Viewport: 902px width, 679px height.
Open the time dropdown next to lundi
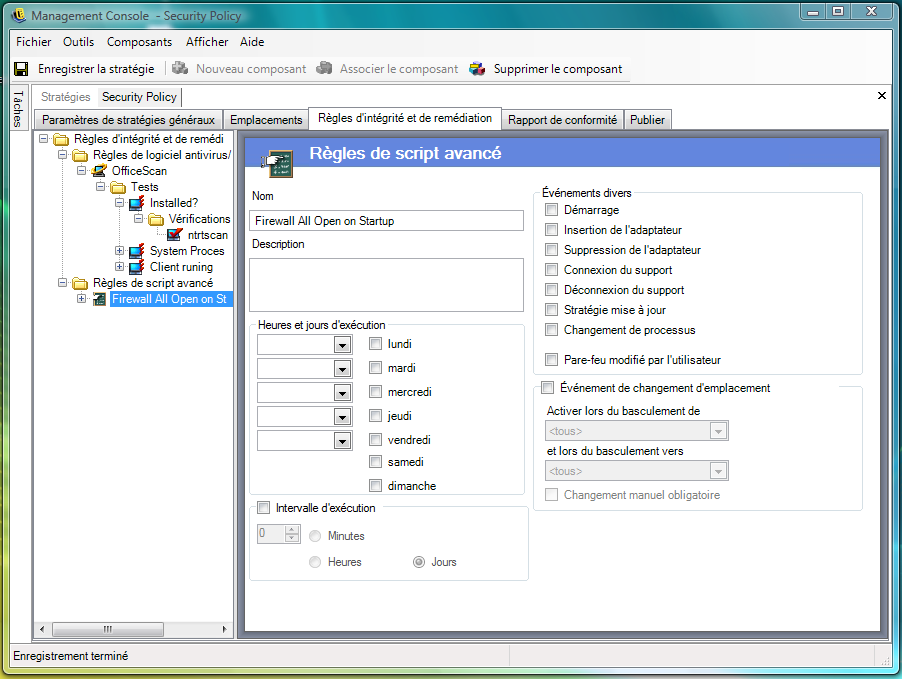[x=342, y=345]
